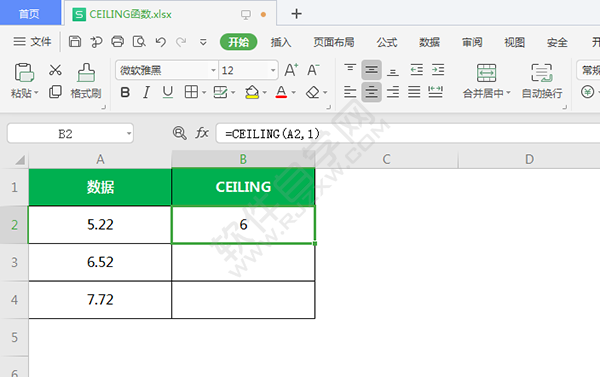Switch to 数据 tab
Image resolution: width=600 pixels, height=377 pixels.
click(x=429, y=42)
